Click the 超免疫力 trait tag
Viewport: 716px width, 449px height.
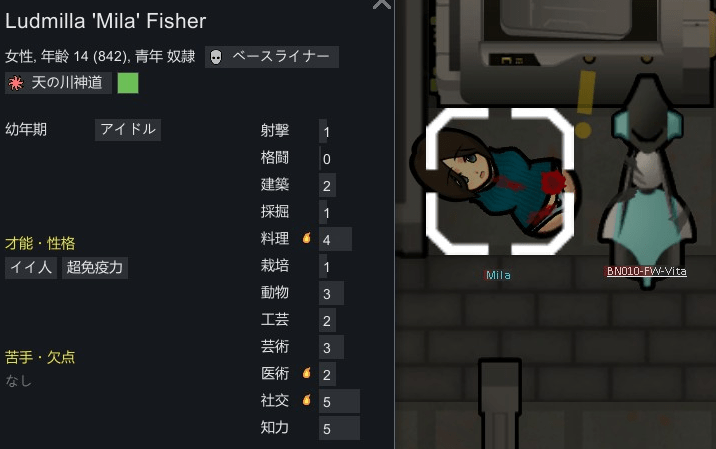point(95,267)
